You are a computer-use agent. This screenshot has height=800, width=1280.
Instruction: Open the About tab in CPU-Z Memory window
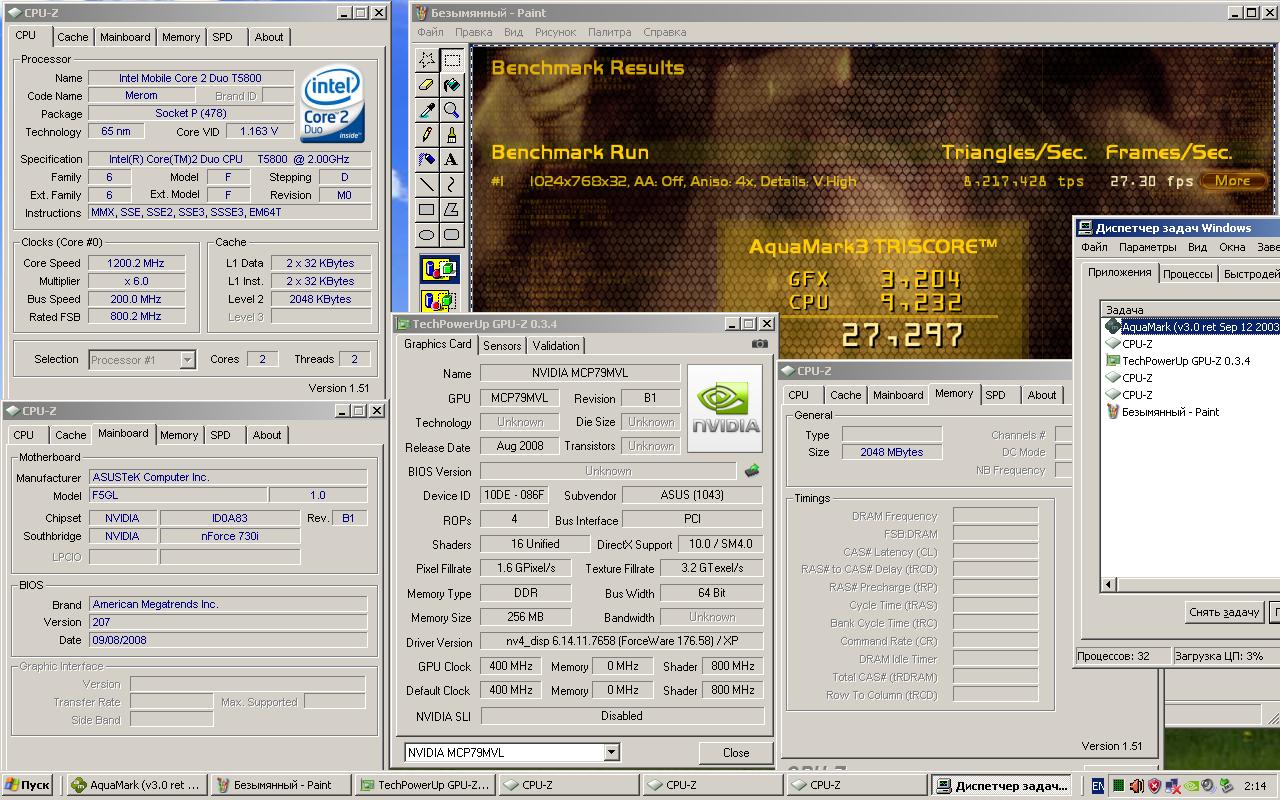pyautogui.click(x=1042, y=395)
